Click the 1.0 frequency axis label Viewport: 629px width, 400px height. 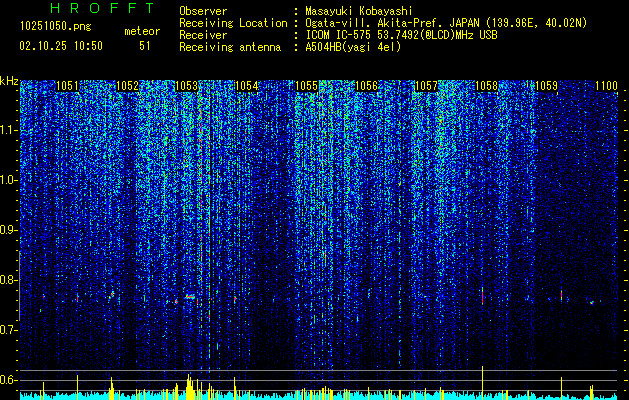coord(9,180)
